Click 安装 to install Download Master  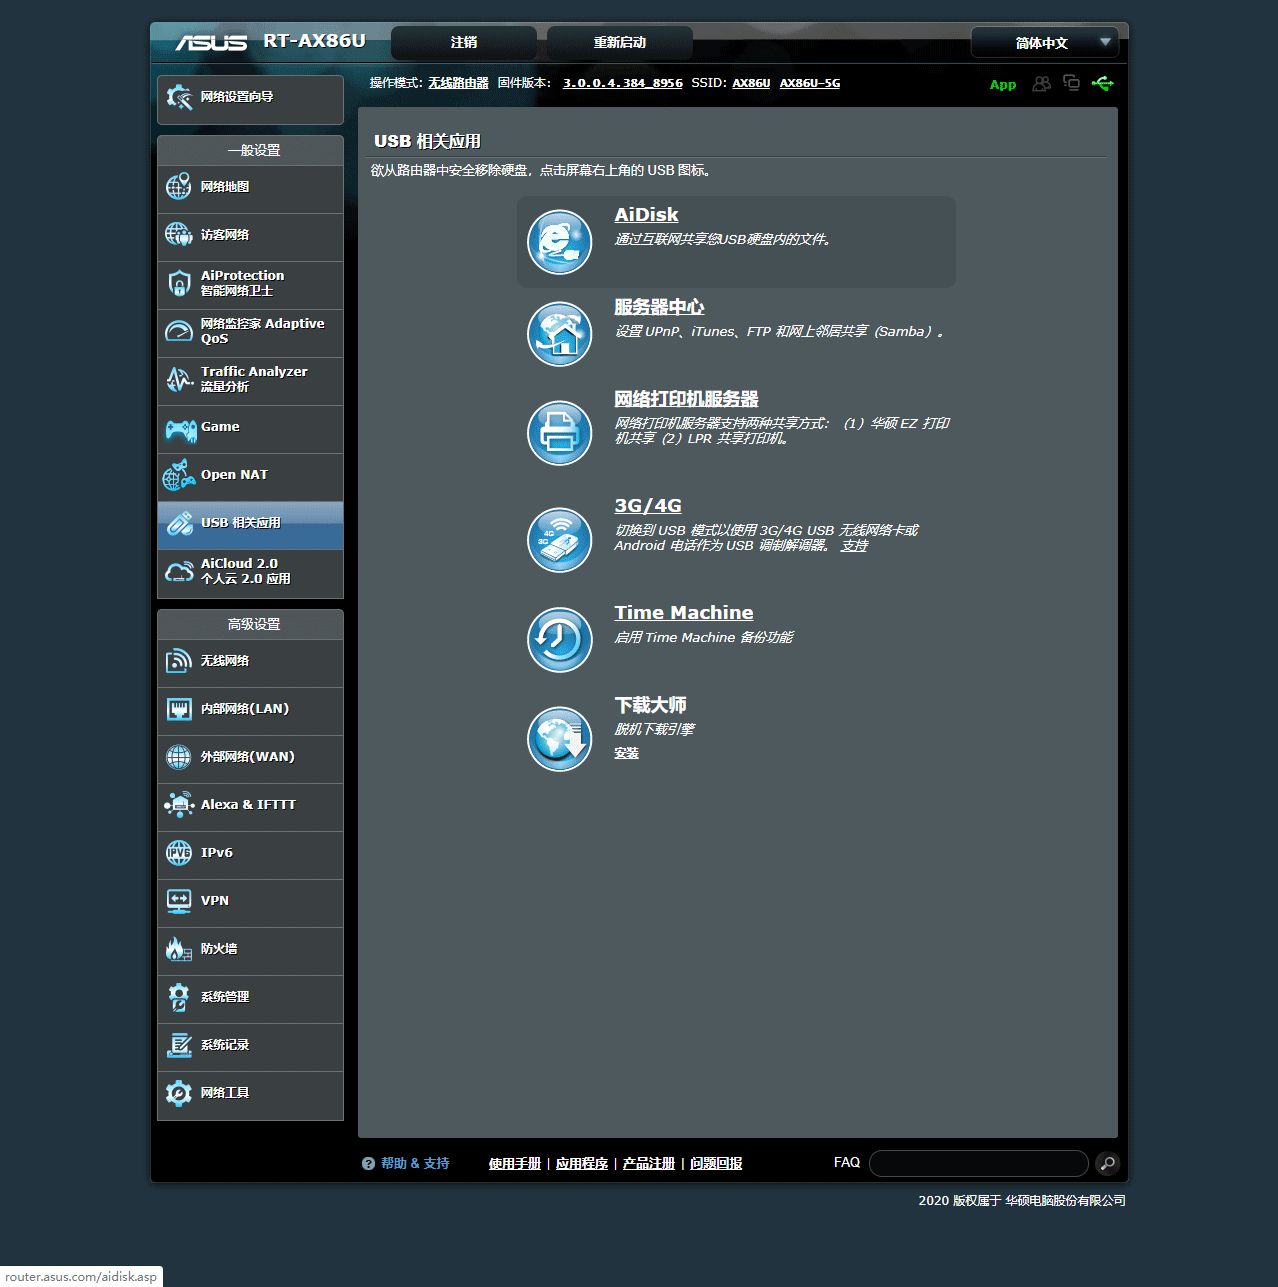[x=626, y=753]
